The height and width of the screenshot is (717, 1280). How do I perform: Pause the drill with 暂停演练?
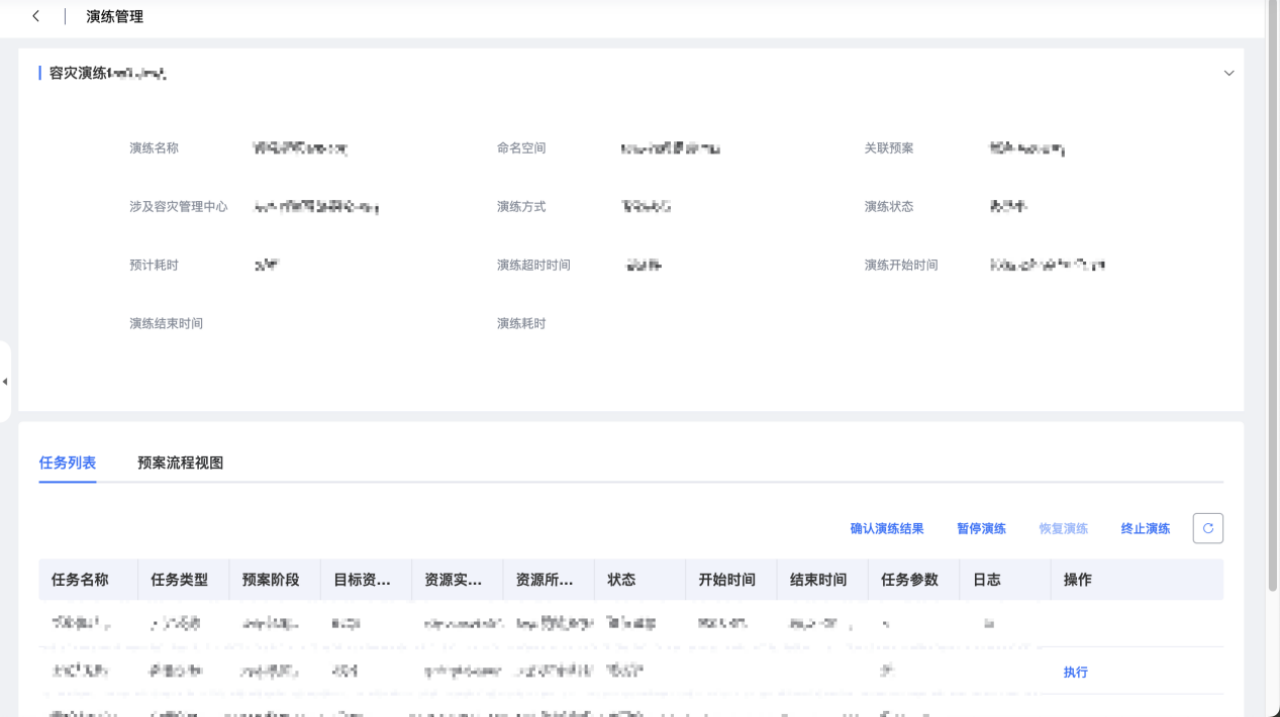[981, 529]
